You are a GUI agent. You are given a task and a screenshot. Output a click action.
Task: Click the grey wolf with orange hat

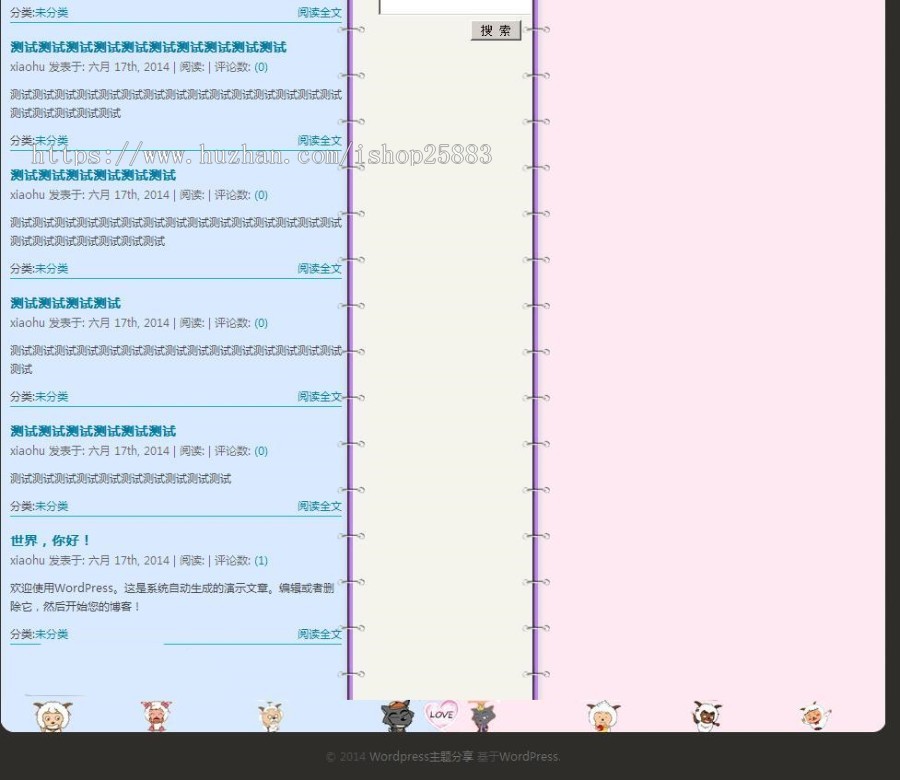(x=397, y=716)
